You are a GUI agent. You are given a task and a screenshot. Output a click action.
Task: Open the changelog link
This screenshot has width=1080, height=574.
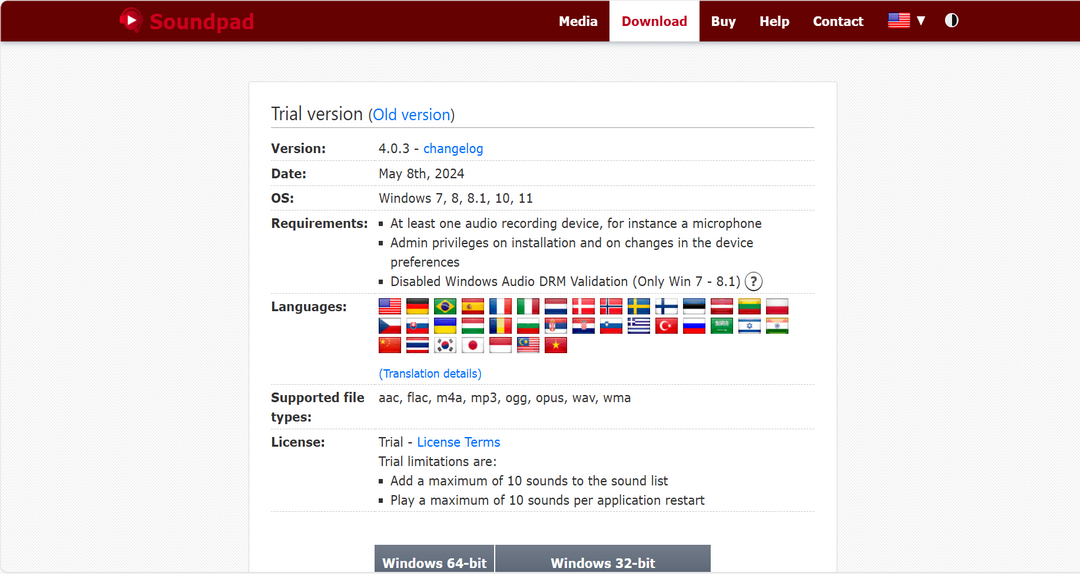coord(453,148)
